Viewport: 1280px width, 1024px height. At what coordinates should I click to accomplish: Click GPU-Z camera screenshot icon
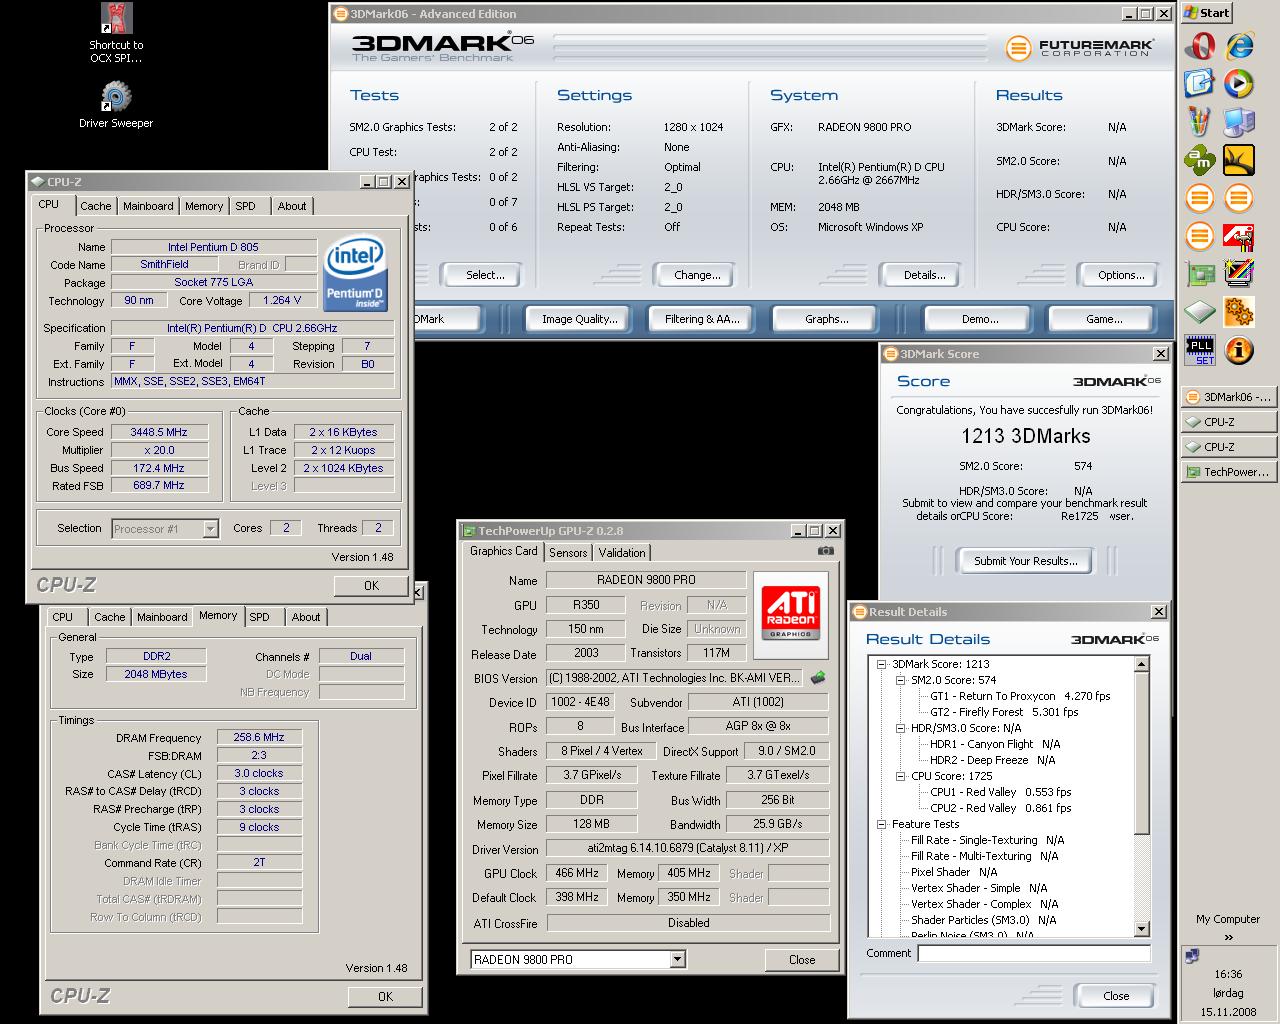tap(825, 551)
